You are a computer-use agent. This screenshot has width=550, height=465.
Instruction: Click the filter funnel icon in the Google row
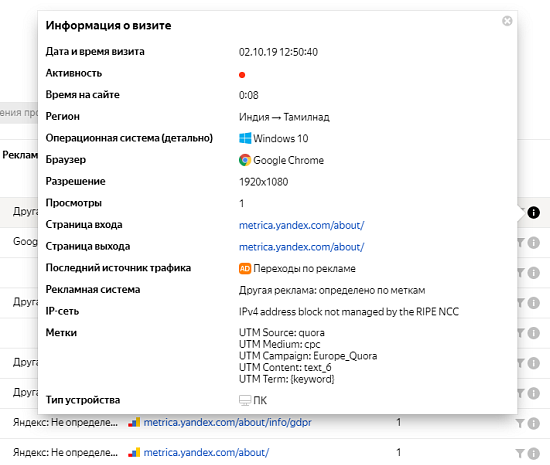pyautogui.click(x=521, y=242)
